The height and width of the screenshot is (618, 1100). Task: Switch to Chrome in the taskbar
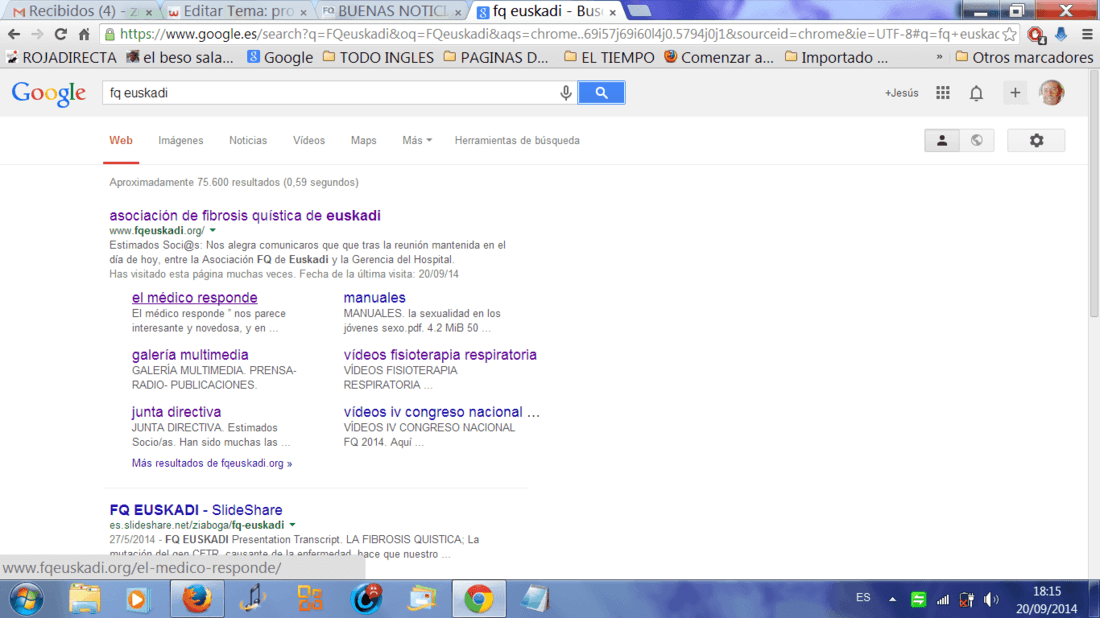478,599
